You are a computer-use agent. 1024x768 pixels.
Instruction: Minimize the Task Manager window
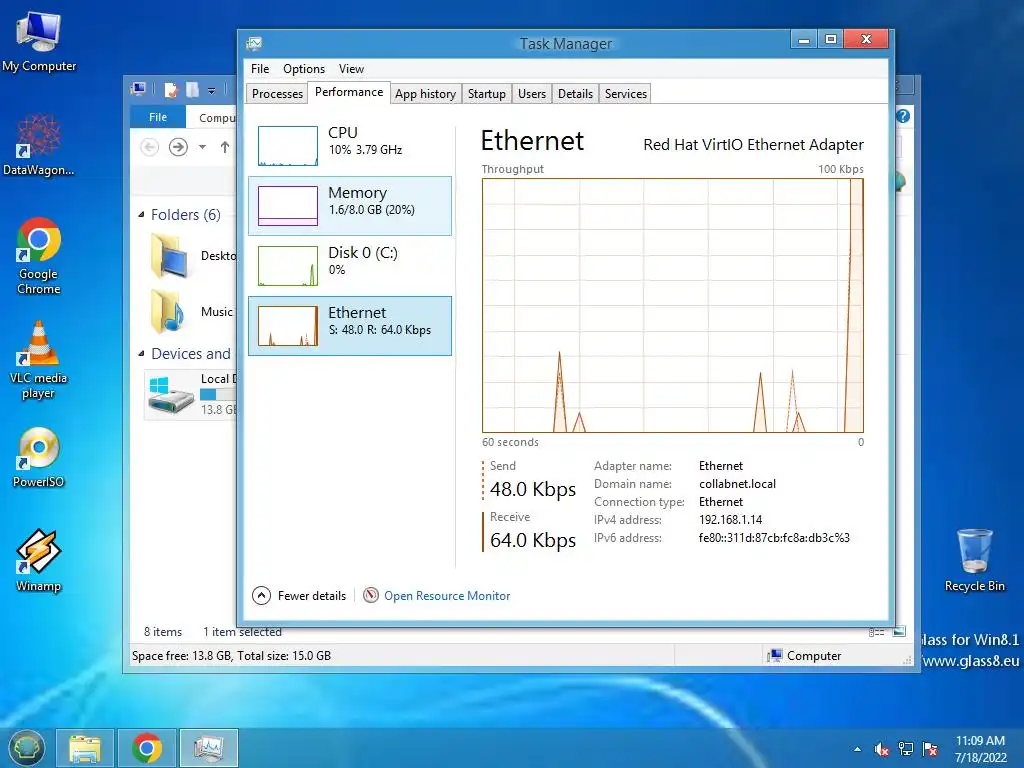[804, 39]
